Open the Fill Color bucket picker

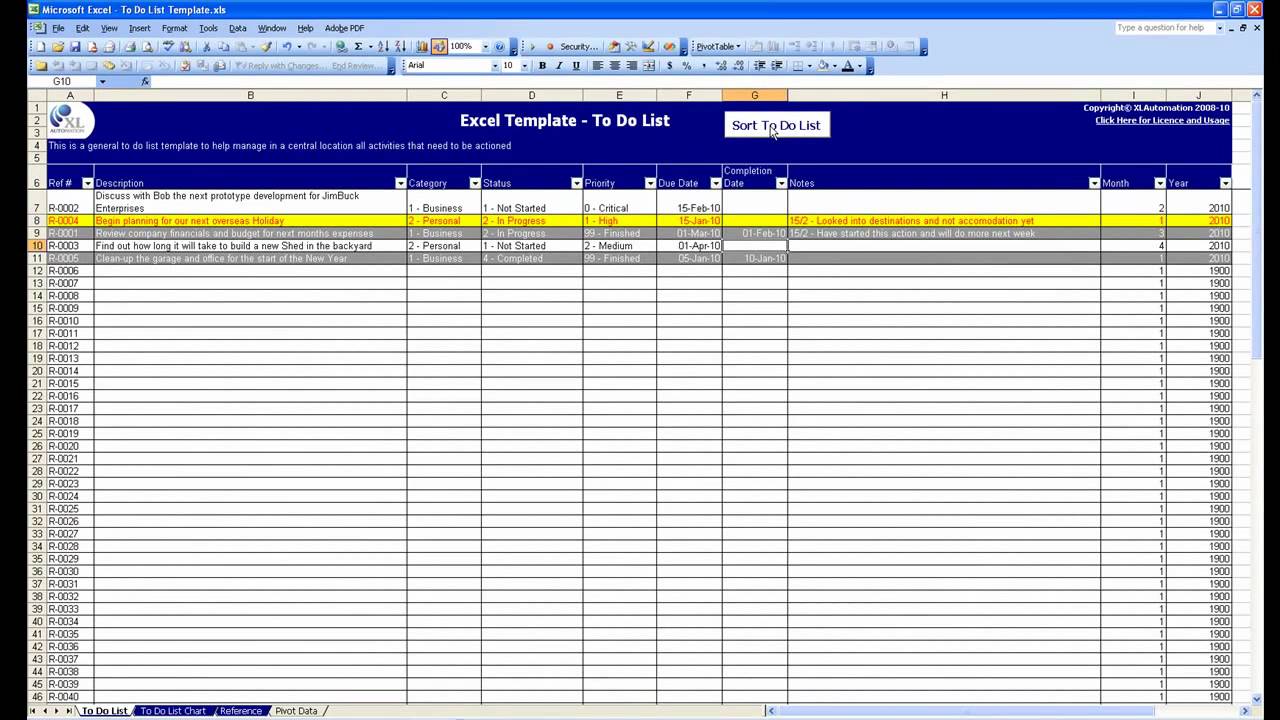[x=823, y=65]
